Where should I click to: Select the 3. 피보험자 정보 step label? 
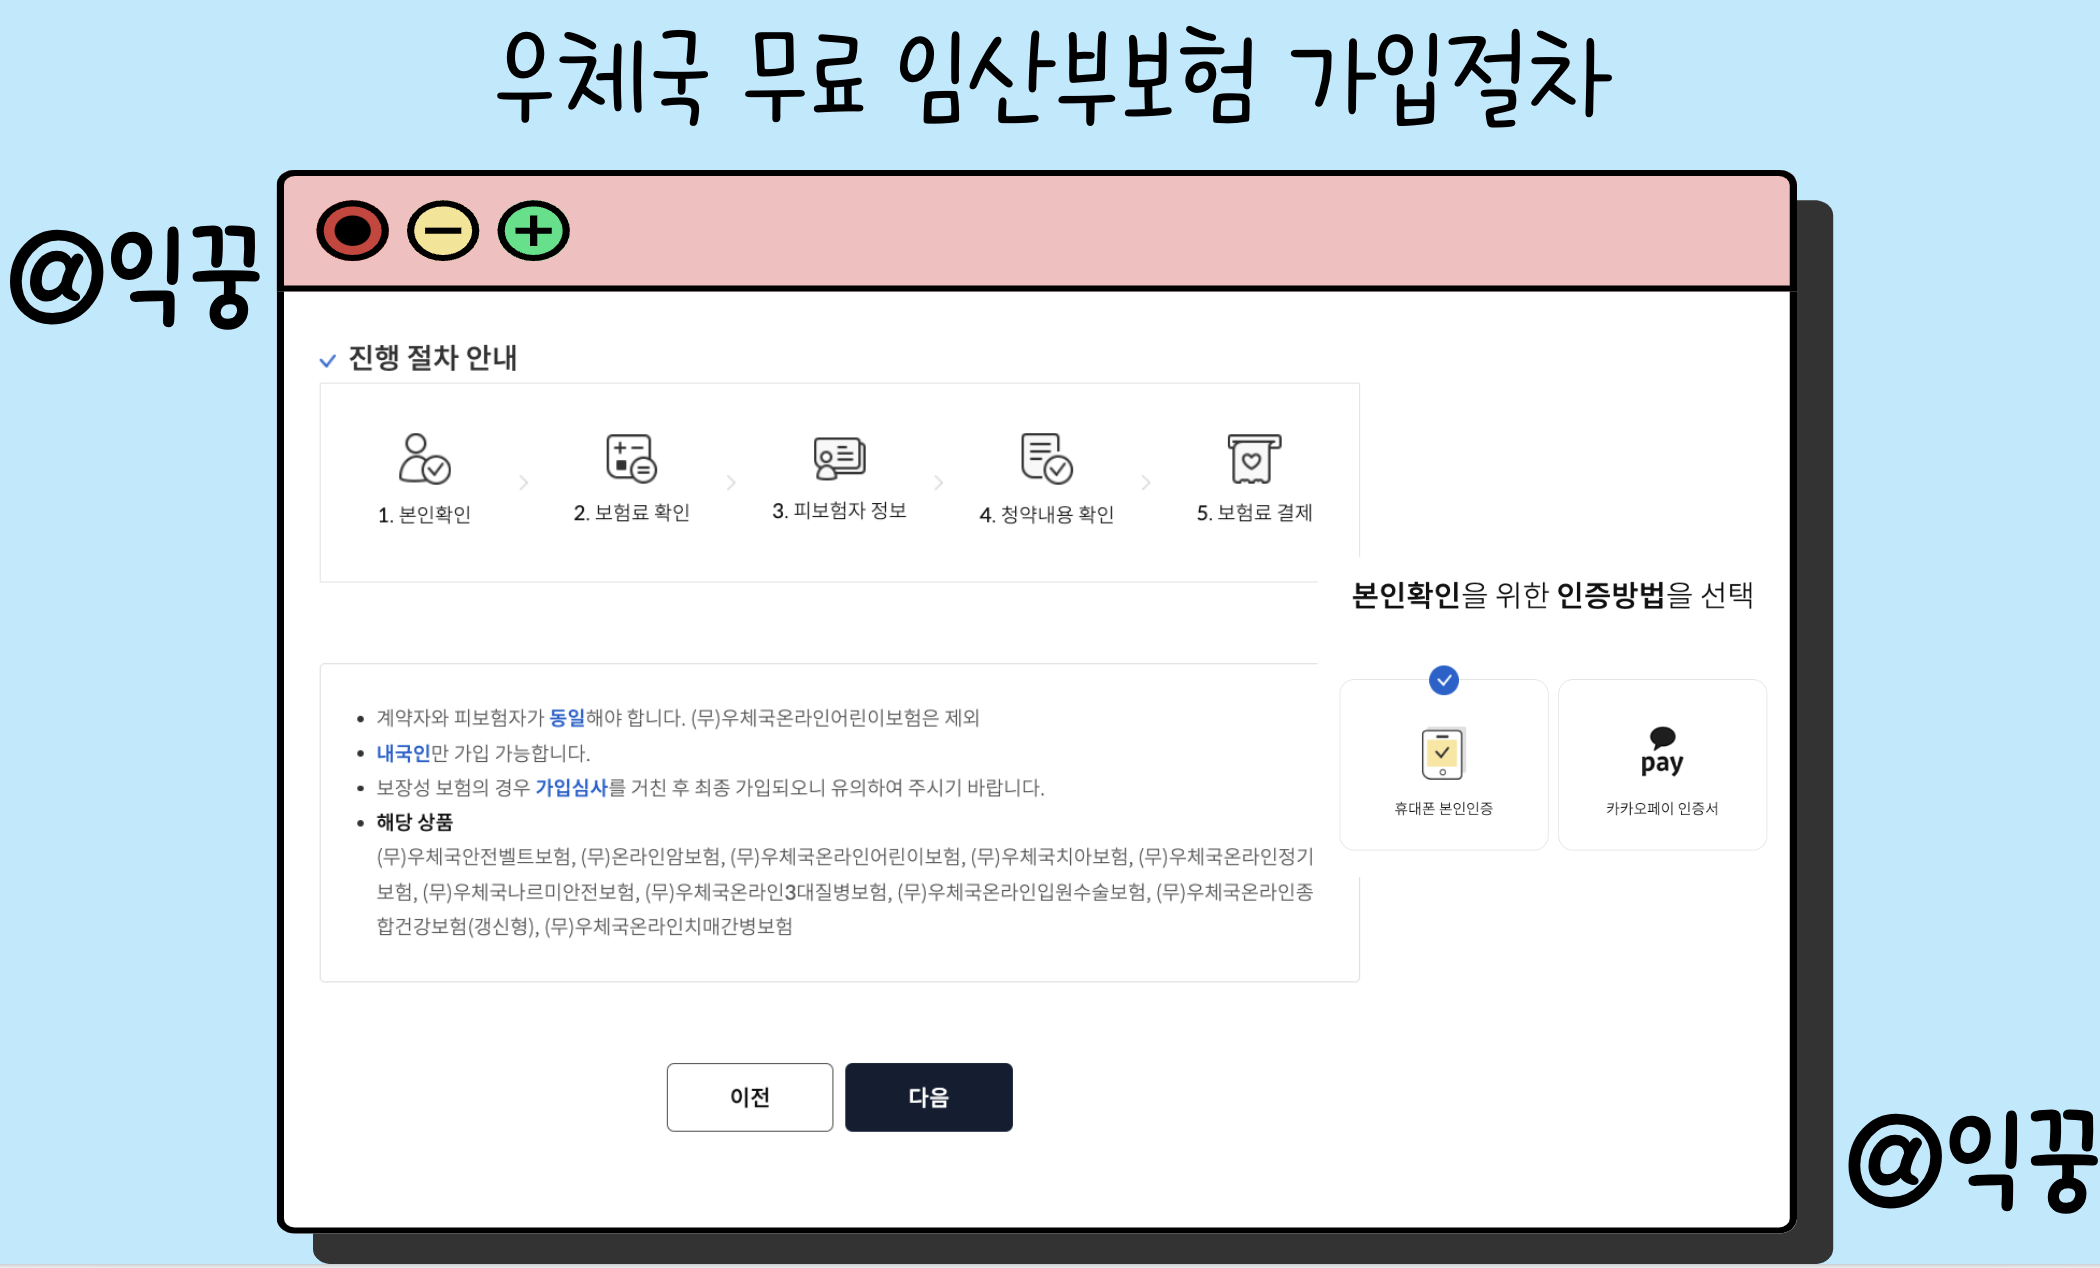pos(839,511)
